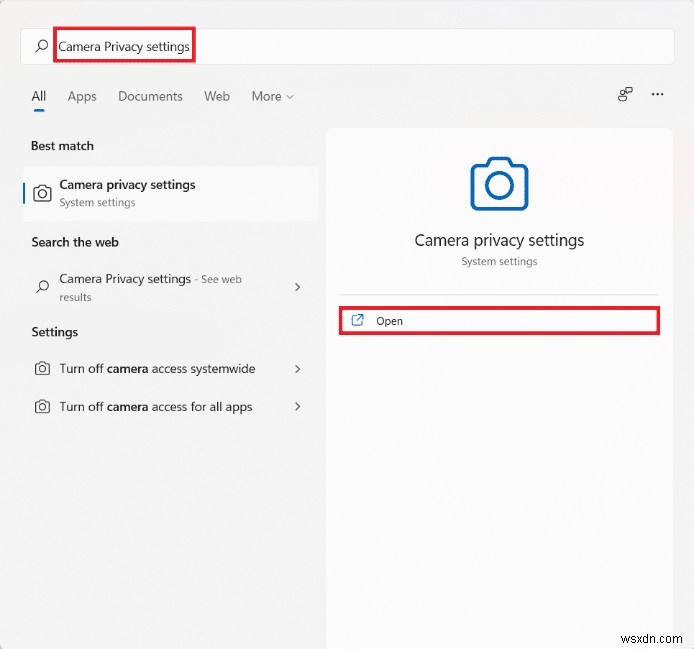
Task: Click large blue camera icon in preview pane
Action: point(499,183)
